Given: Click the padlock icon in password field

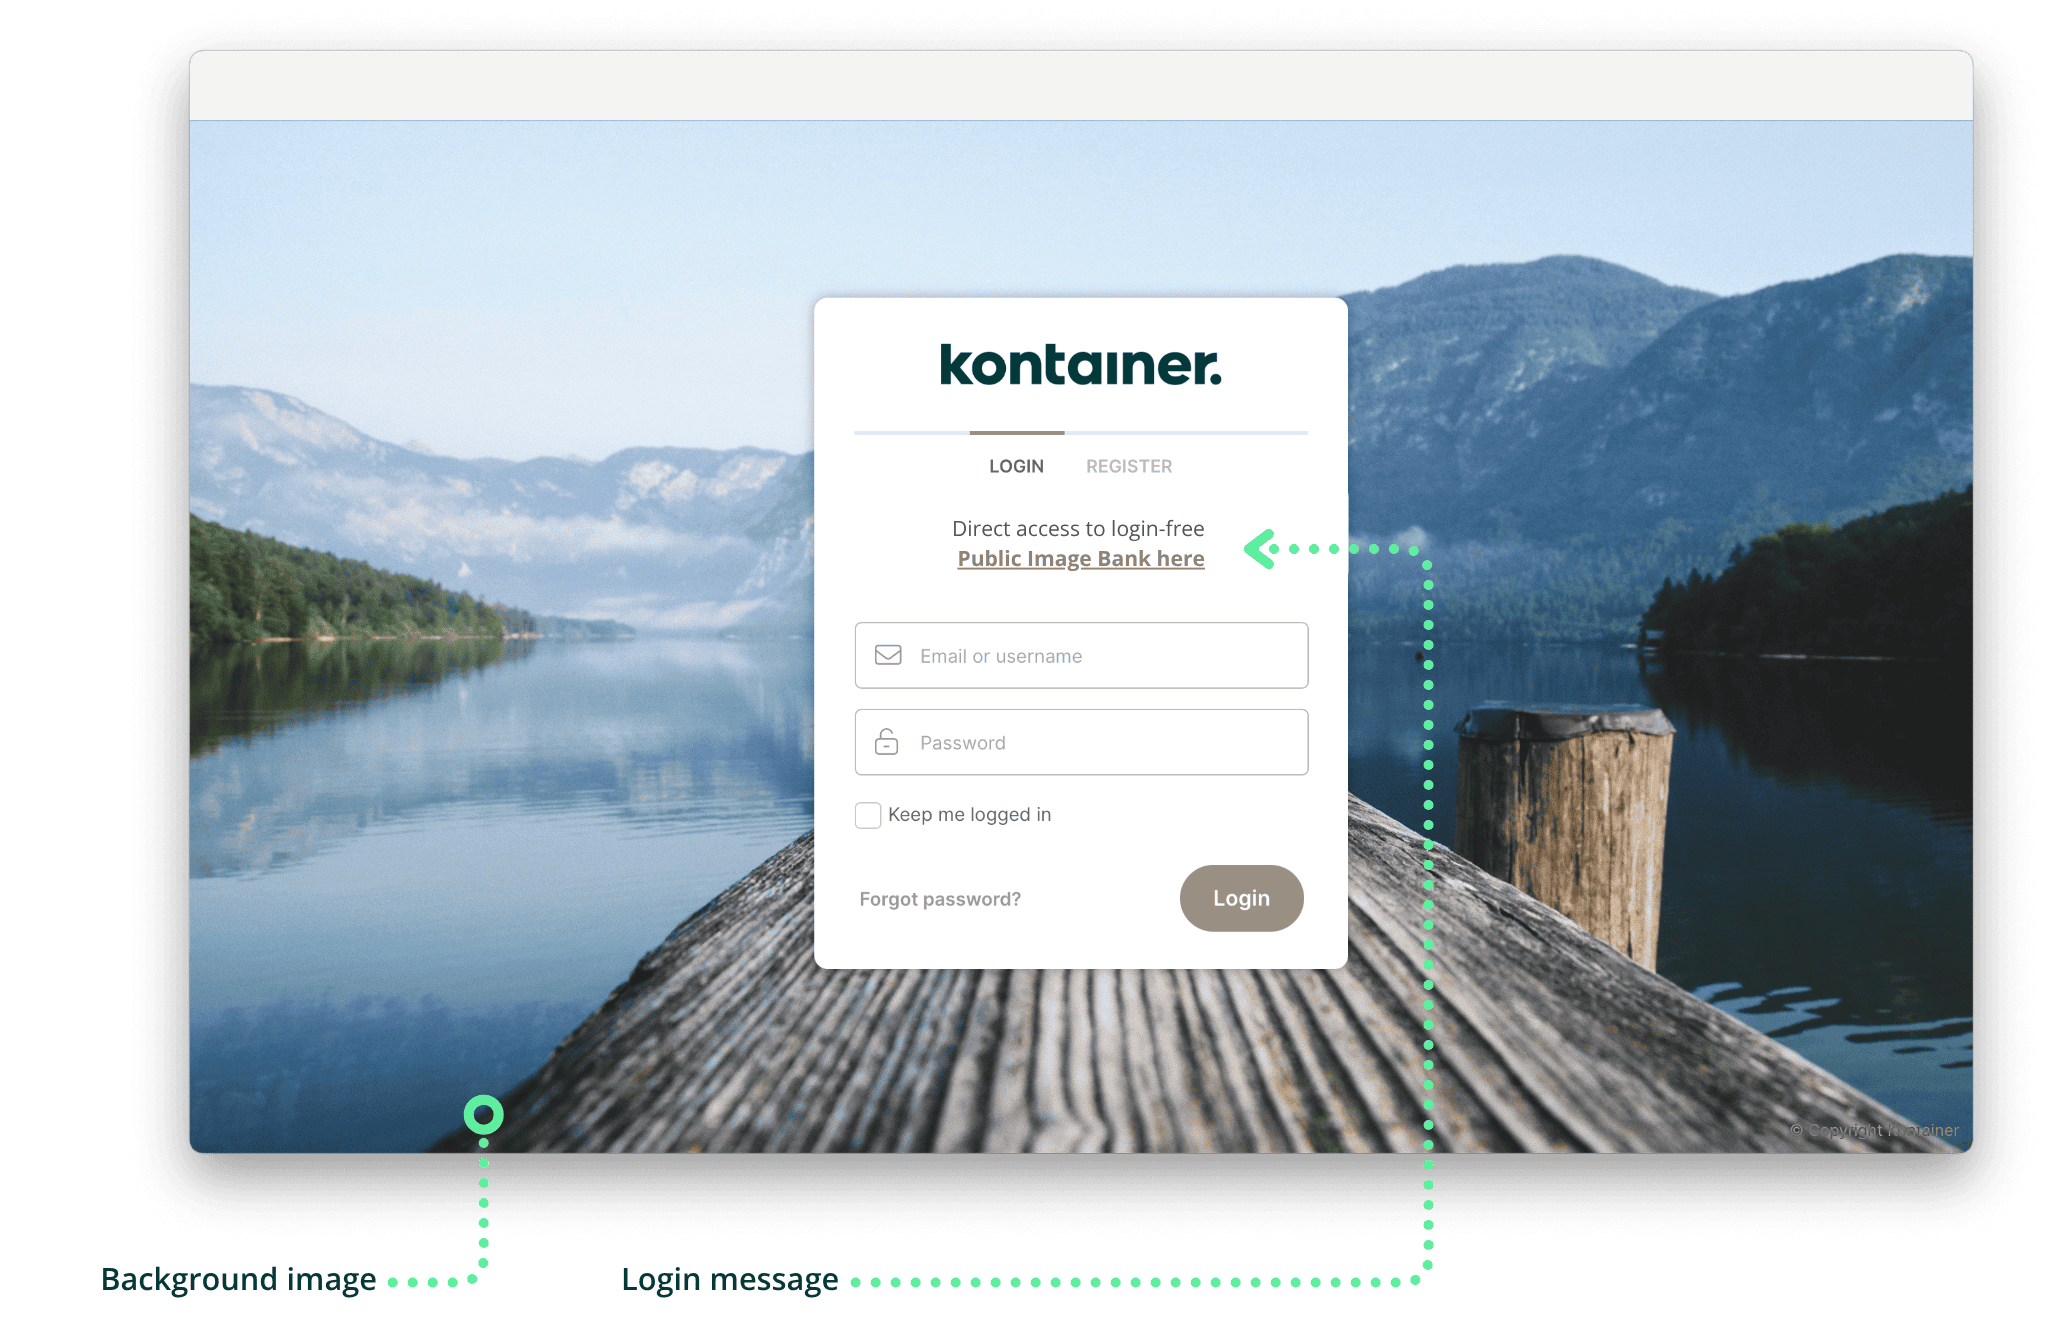Looking at the screenshot, I should pyautogui.click(x=889, y=742).
